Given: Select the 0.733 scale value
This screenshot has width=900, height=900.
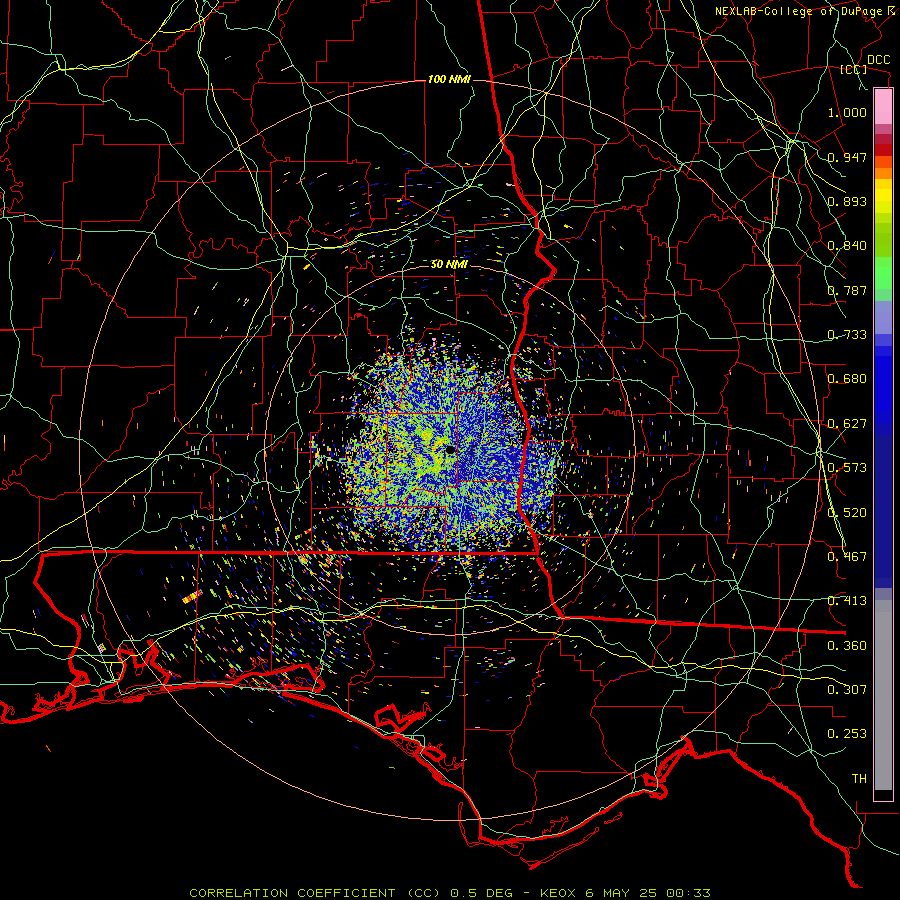Looking at the screenshot, I should [847, 335].
